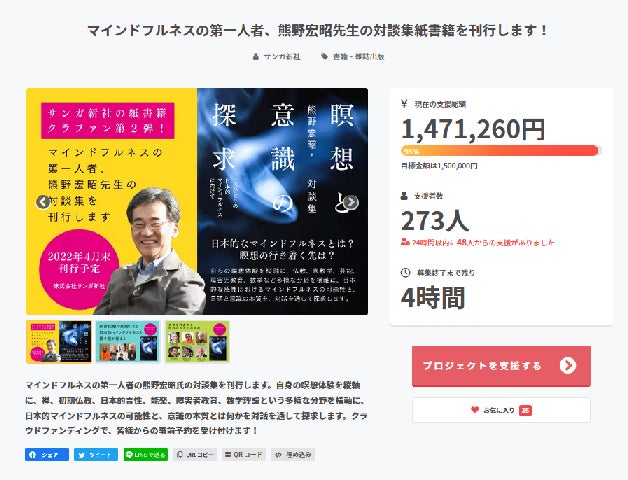Click the funding progress bar
This screenshot has width=628, height=480.
click(x=501, y=151)
